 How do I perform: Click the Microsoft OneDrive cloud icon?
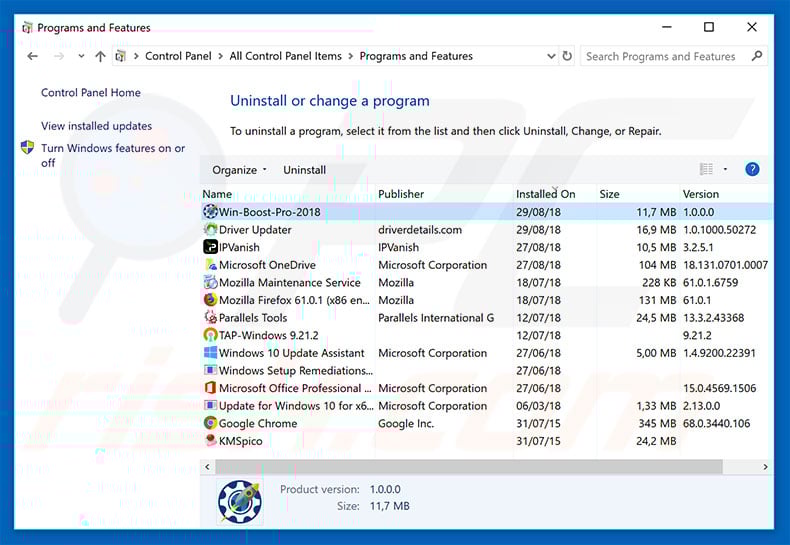tap(210, 265)
